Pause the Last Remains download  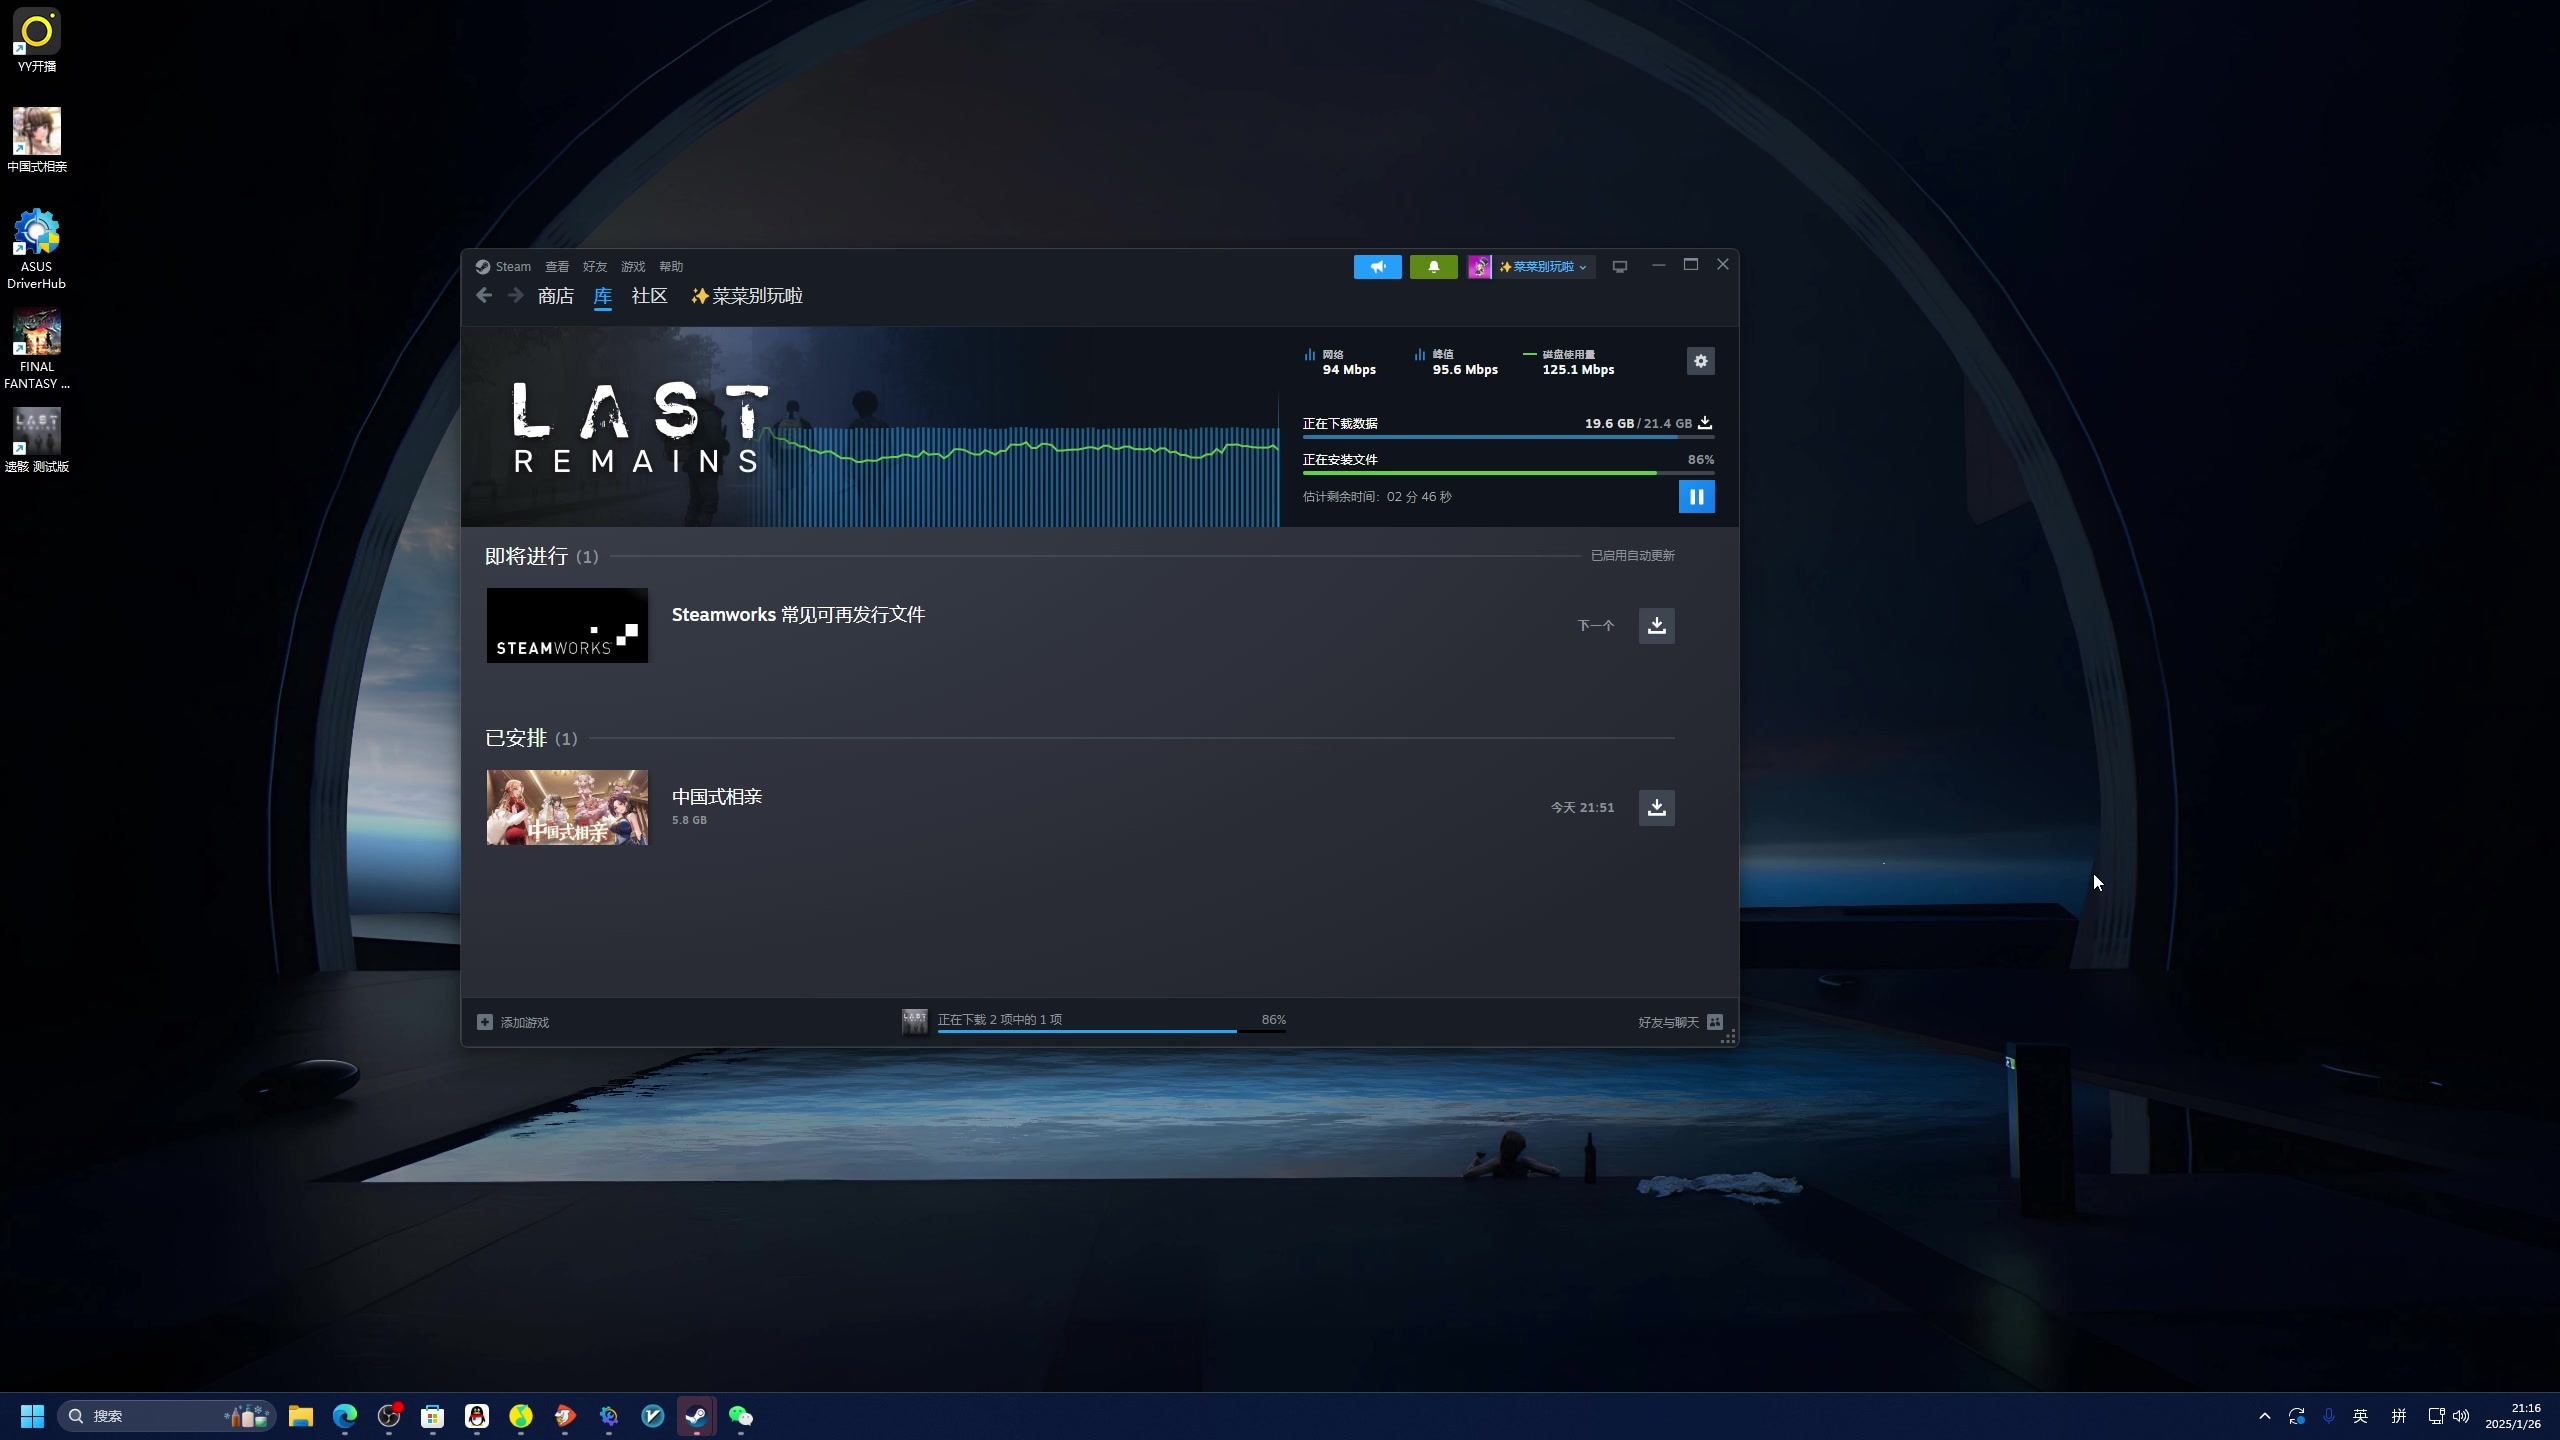click(1696, 496)
